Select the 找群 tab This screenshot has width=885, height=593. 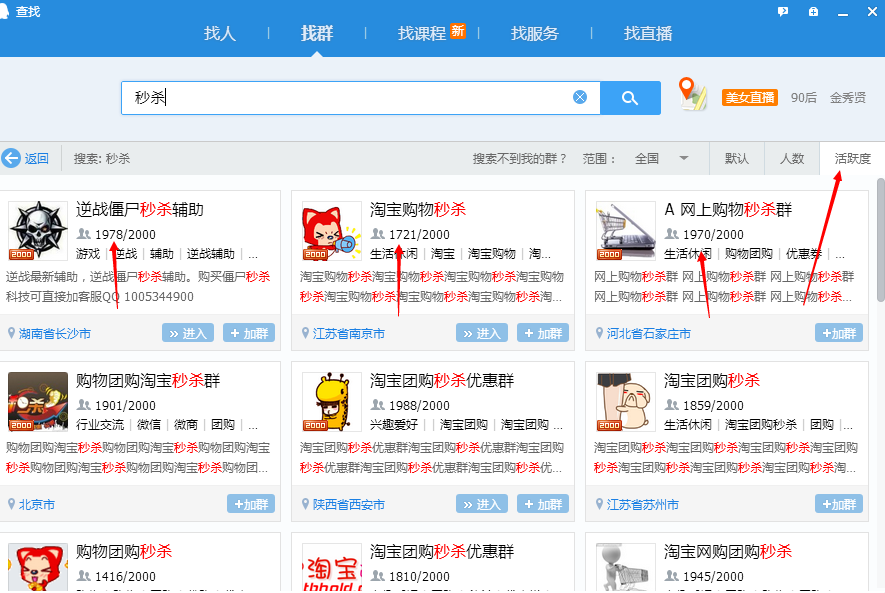tap(317, 33)
